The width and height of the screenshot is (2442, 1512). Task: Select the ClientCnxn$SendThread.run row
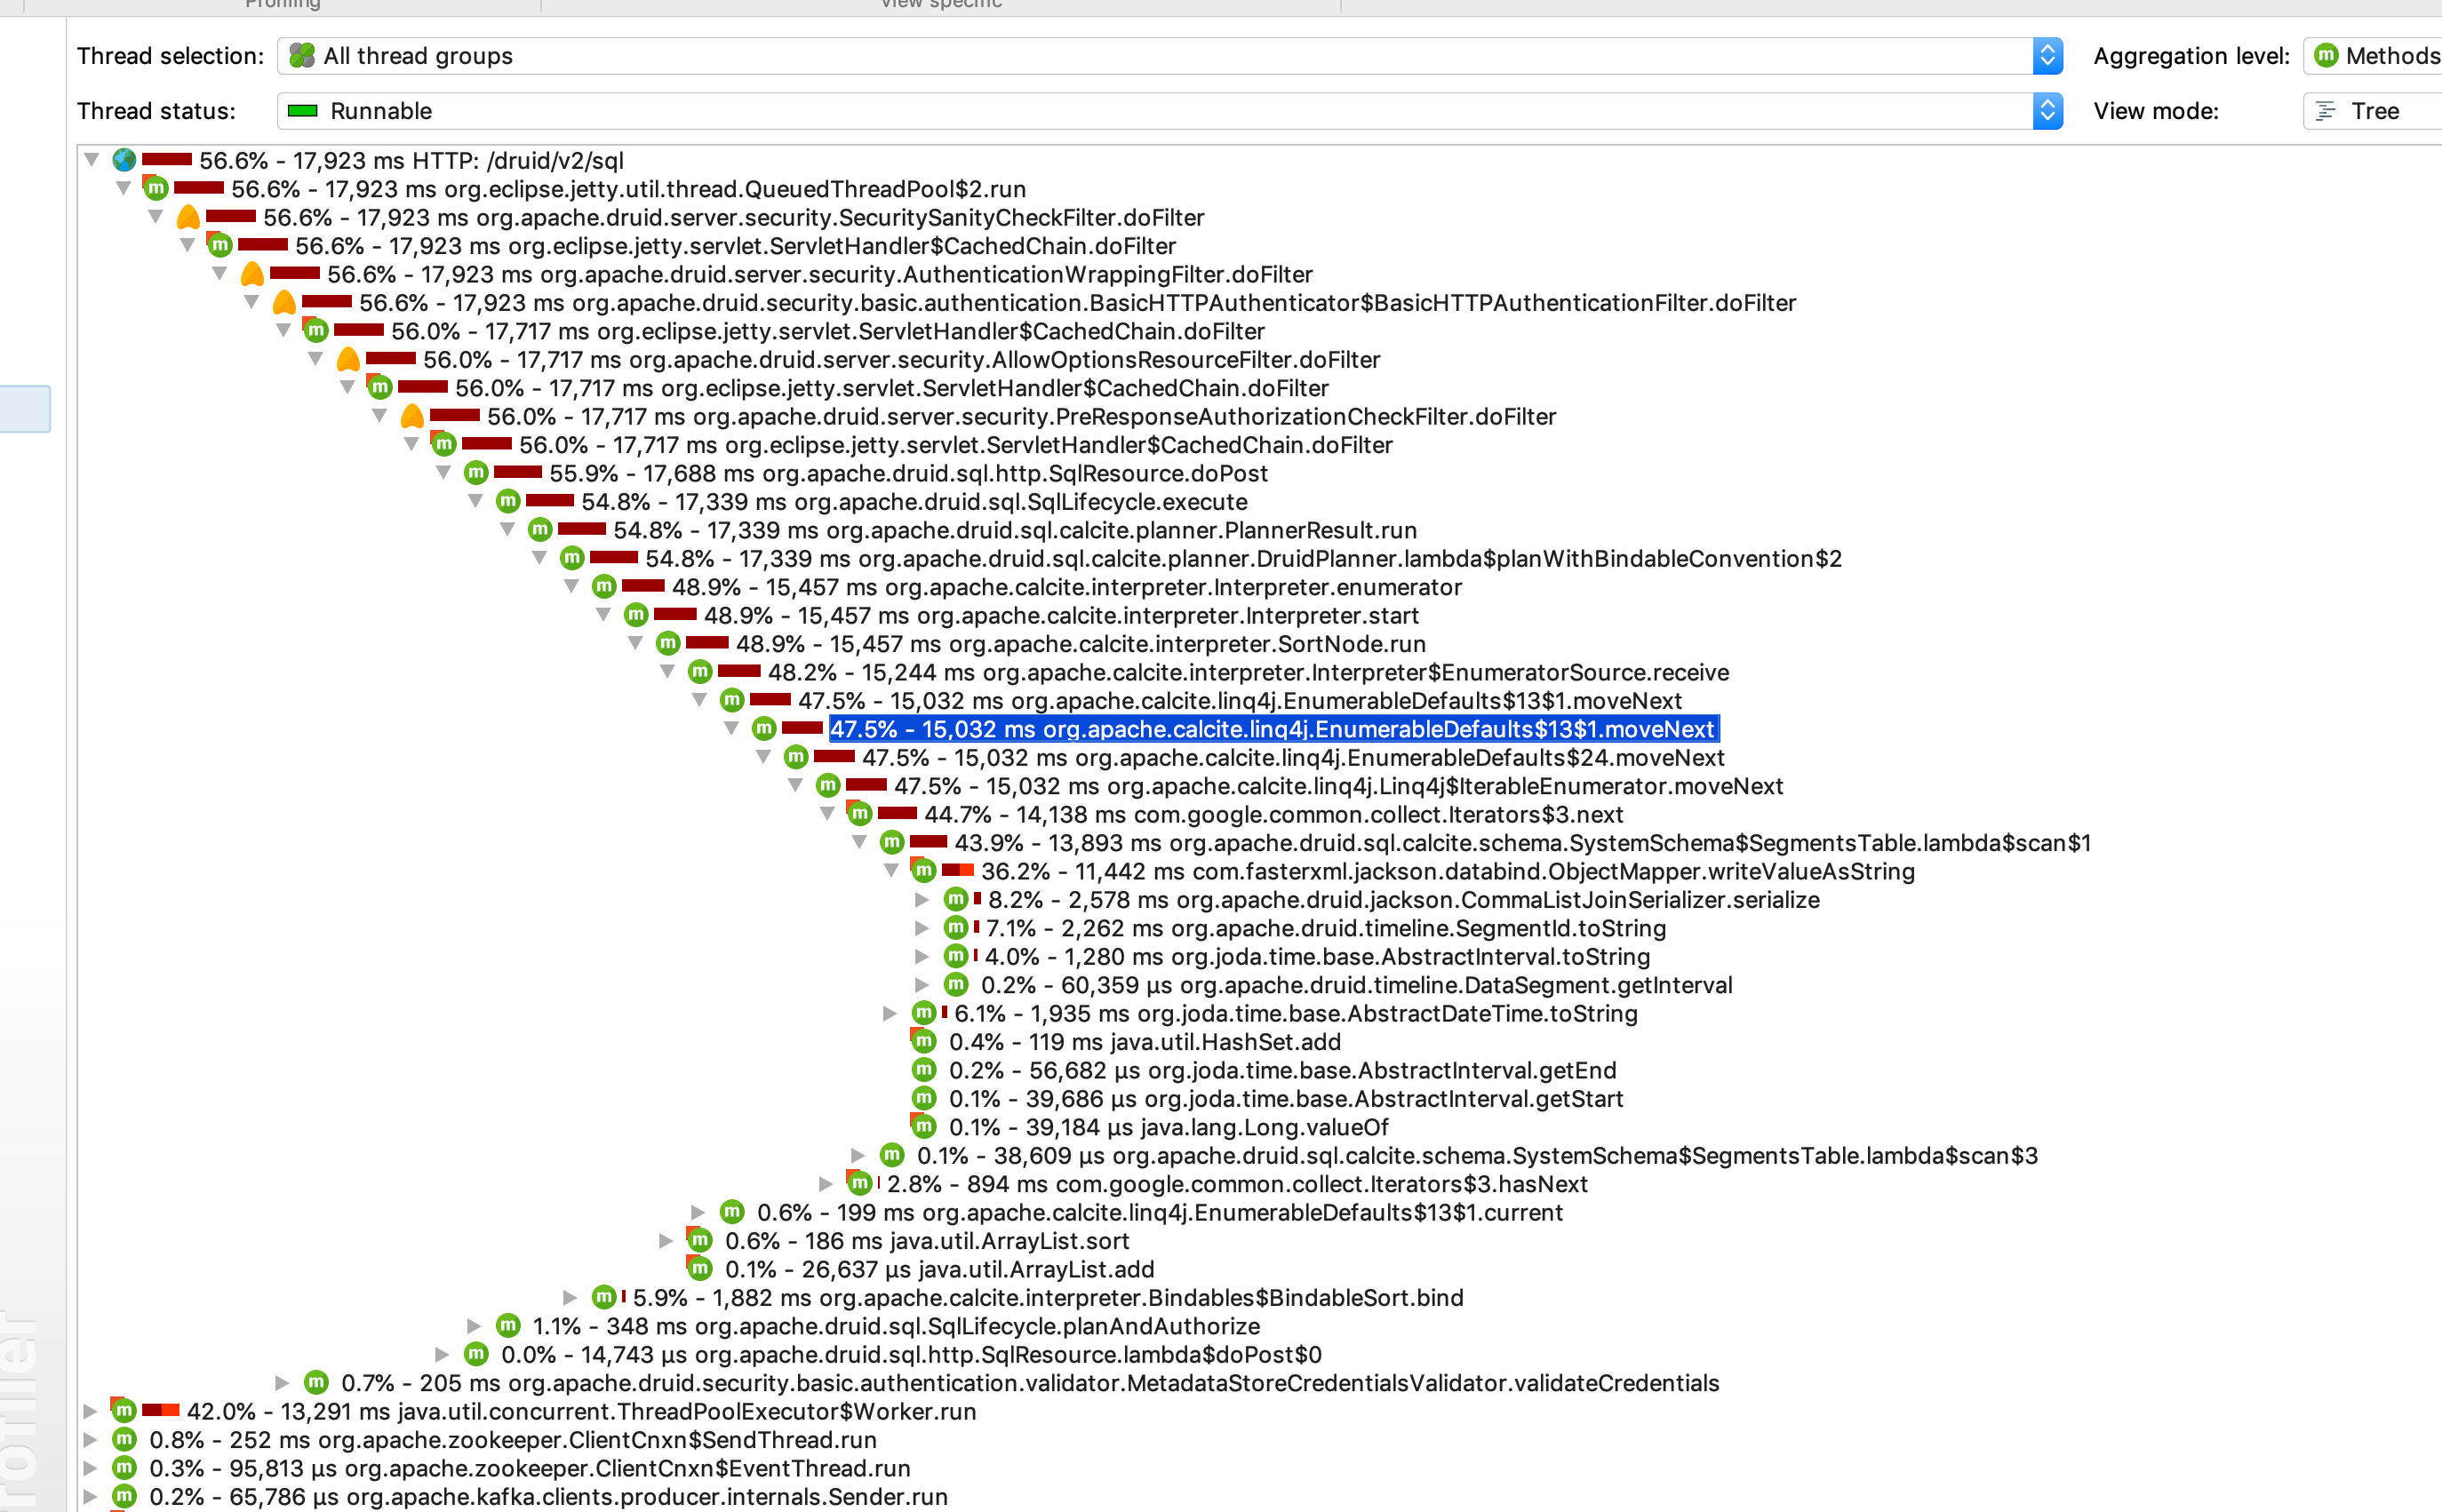[x=512, y=1440]
